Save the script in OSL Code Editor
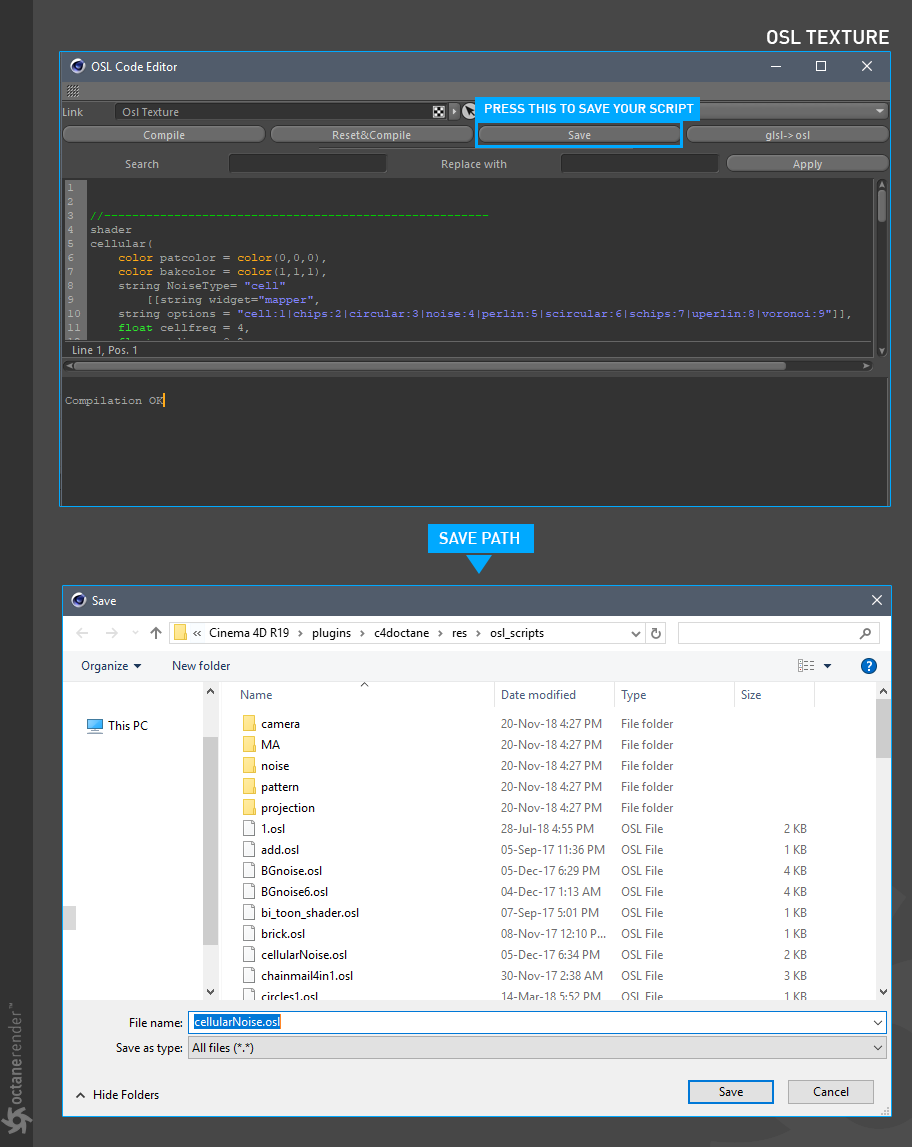 579,135
